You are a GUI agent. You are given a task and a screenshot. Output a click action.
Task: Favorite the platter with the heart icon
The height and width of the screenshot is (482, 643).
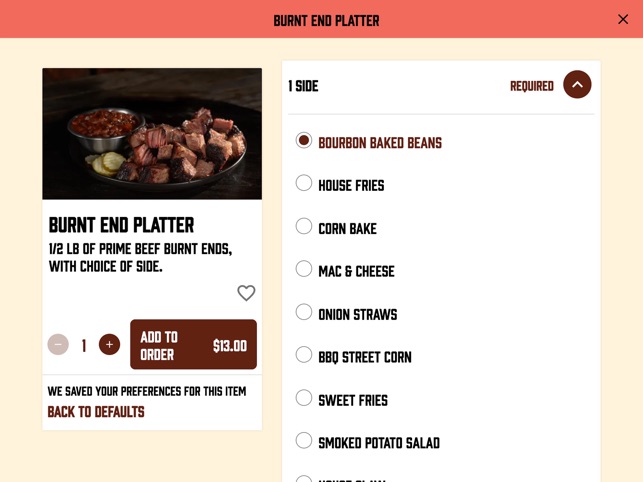click(246, 293)
